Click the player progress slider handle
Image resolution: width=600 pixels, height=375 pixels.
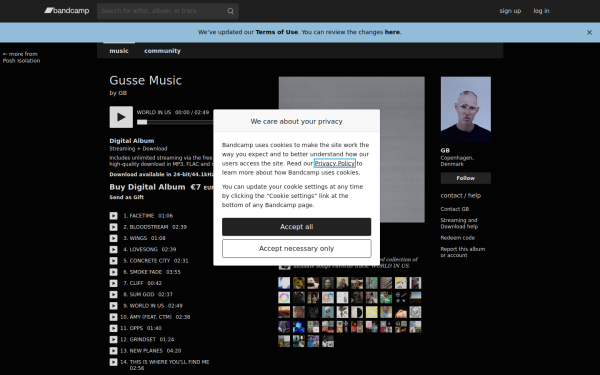coord(142,122)
